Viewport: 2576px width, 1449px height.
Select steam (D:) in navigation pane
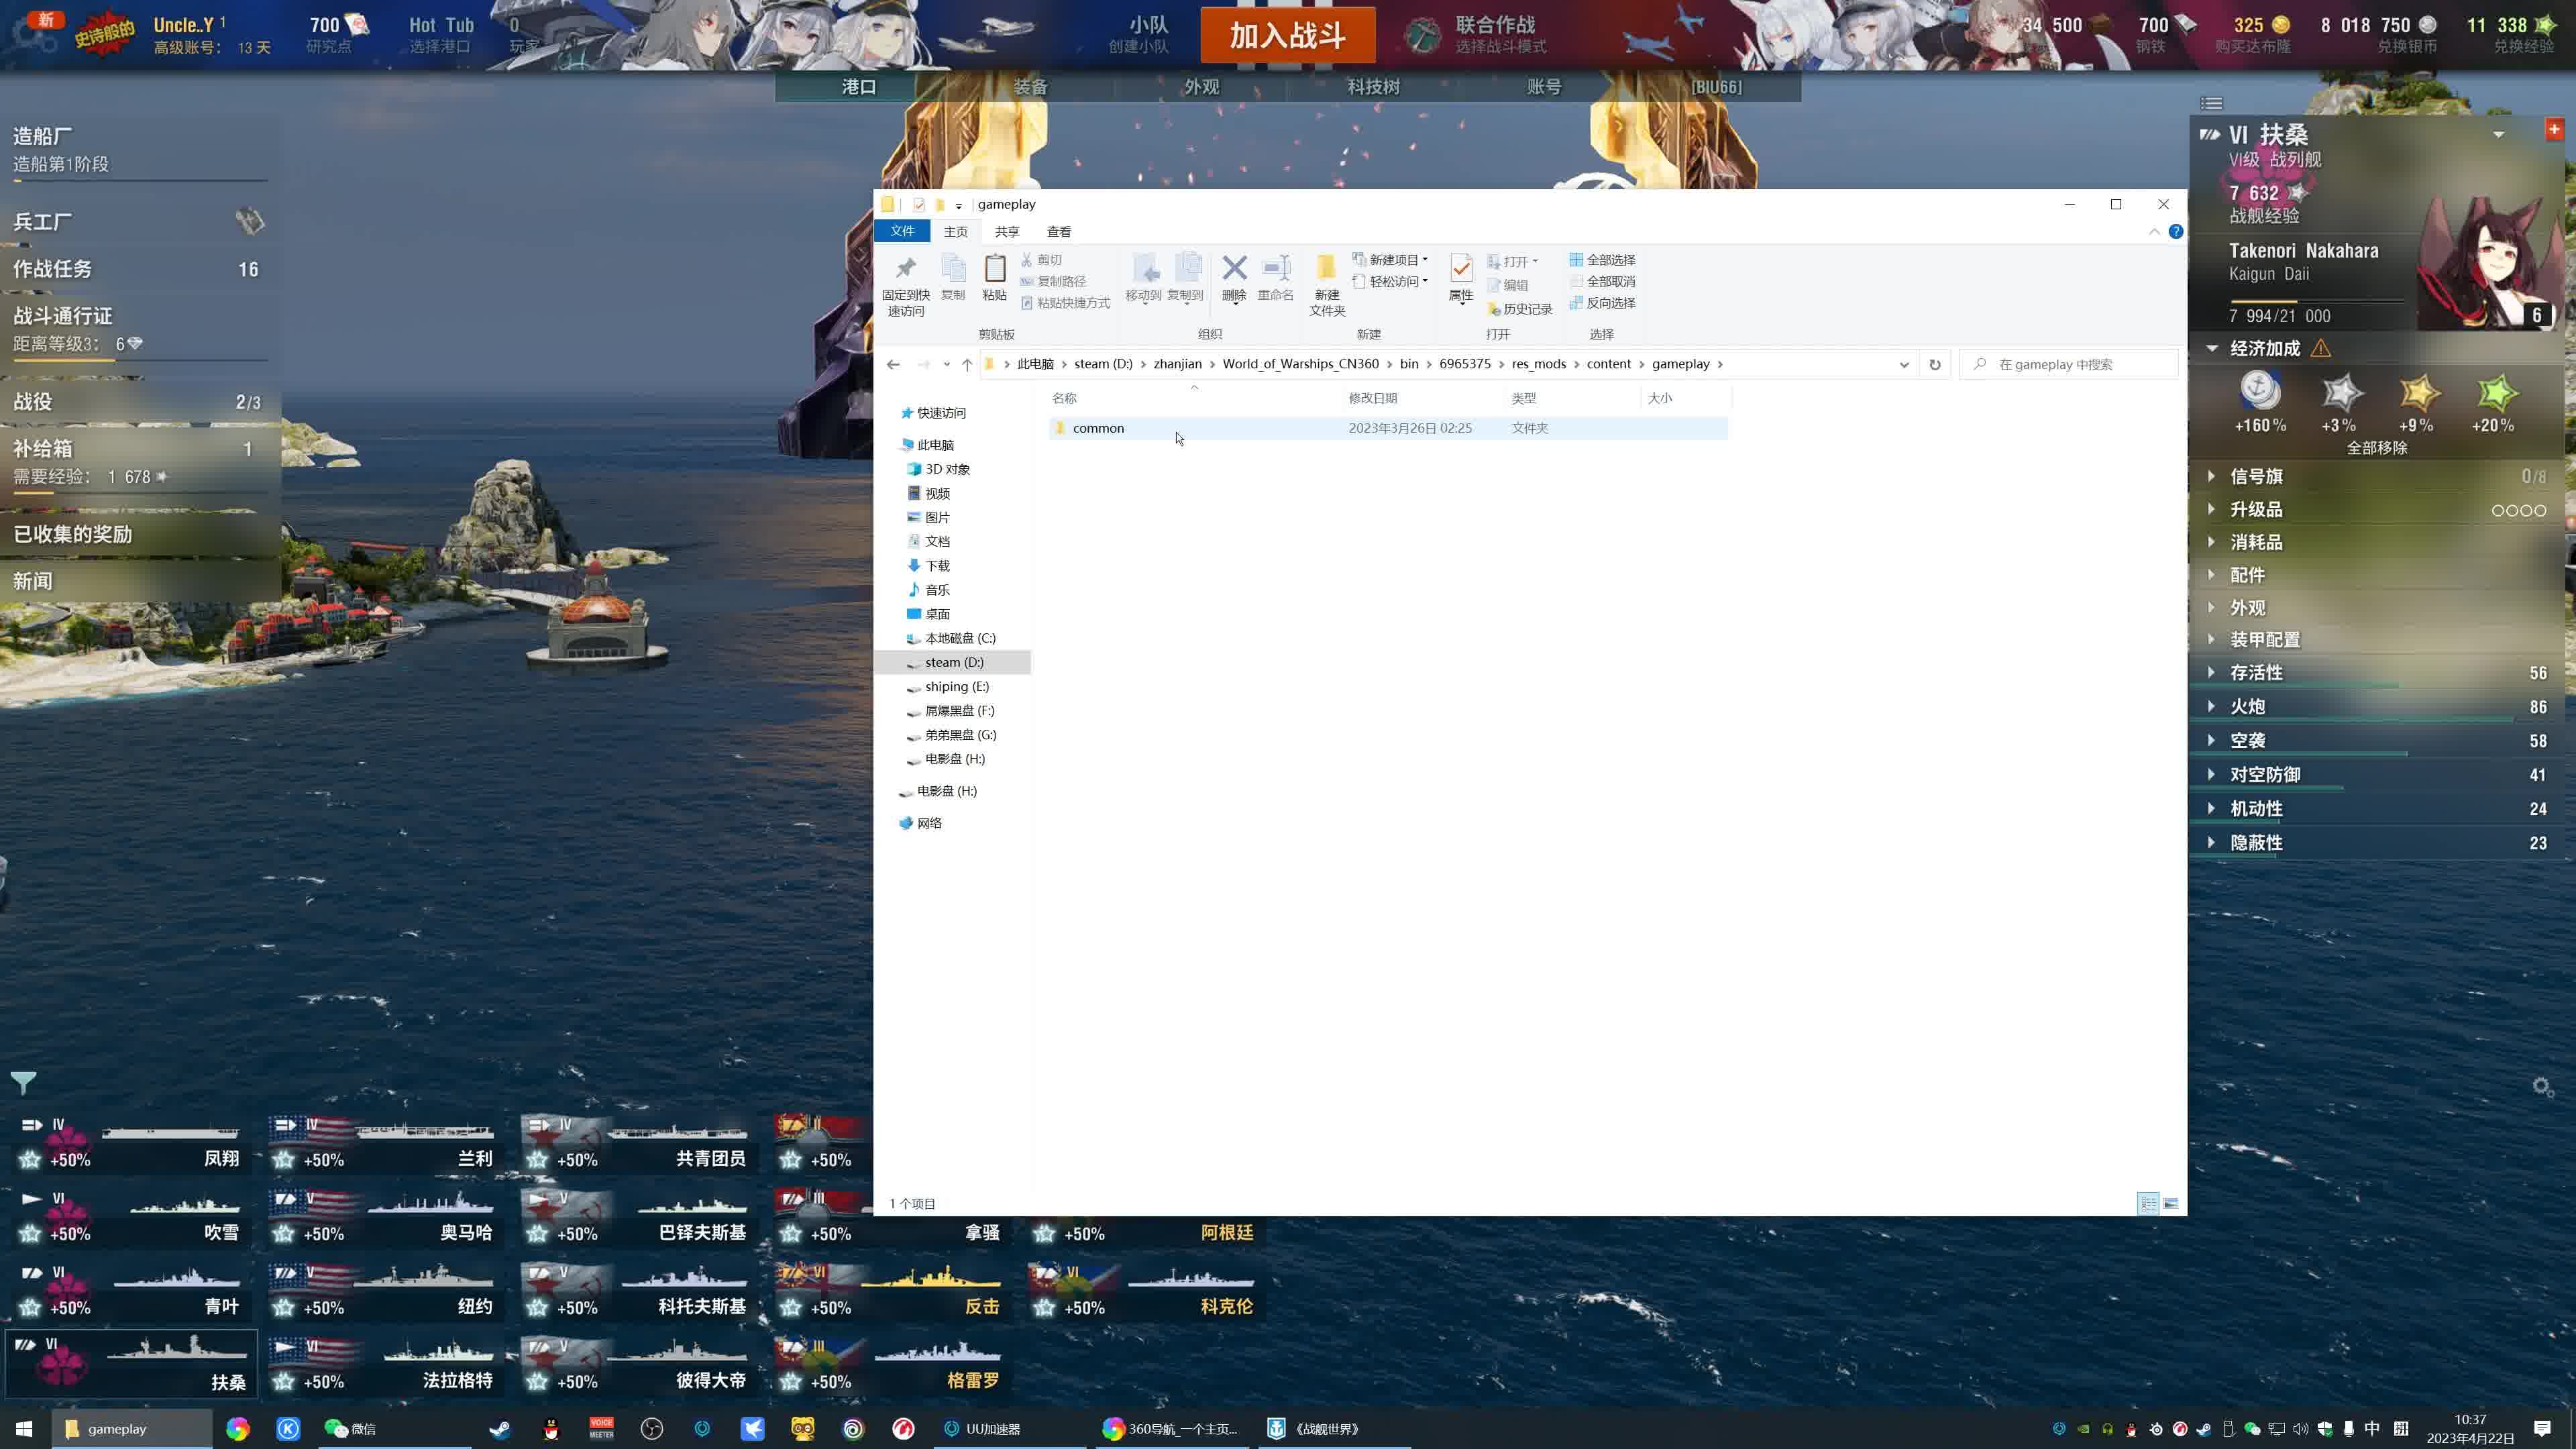(953, 662)
